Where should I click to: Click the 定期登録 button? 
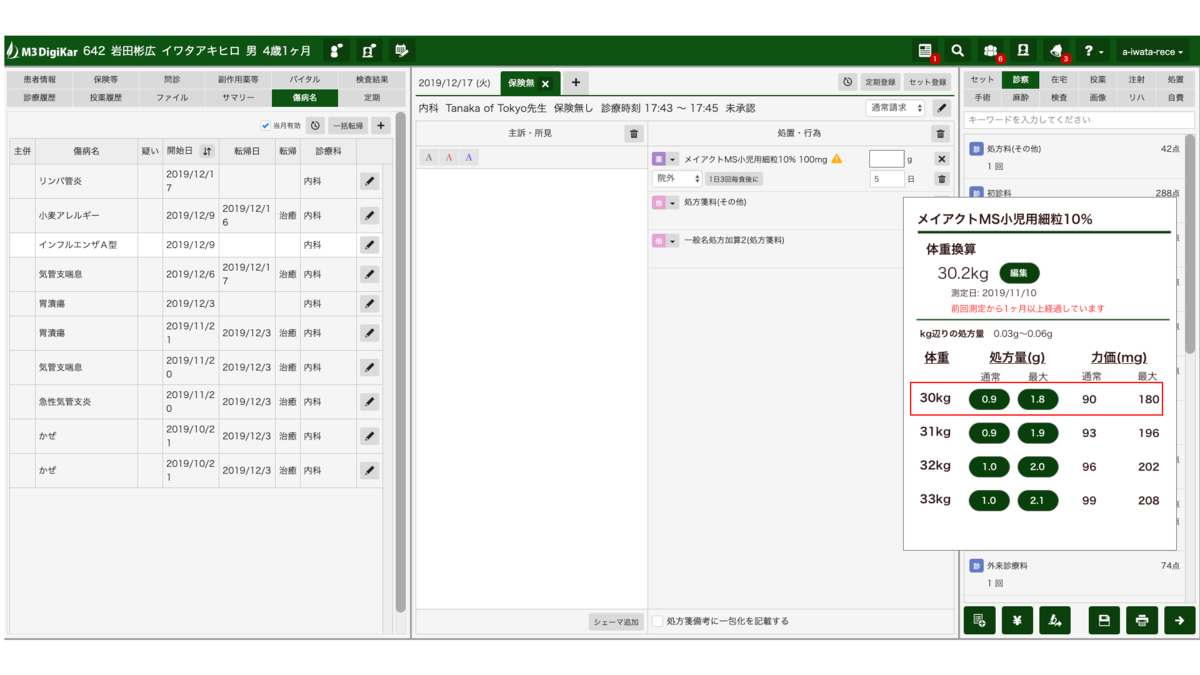click(881, 82)
